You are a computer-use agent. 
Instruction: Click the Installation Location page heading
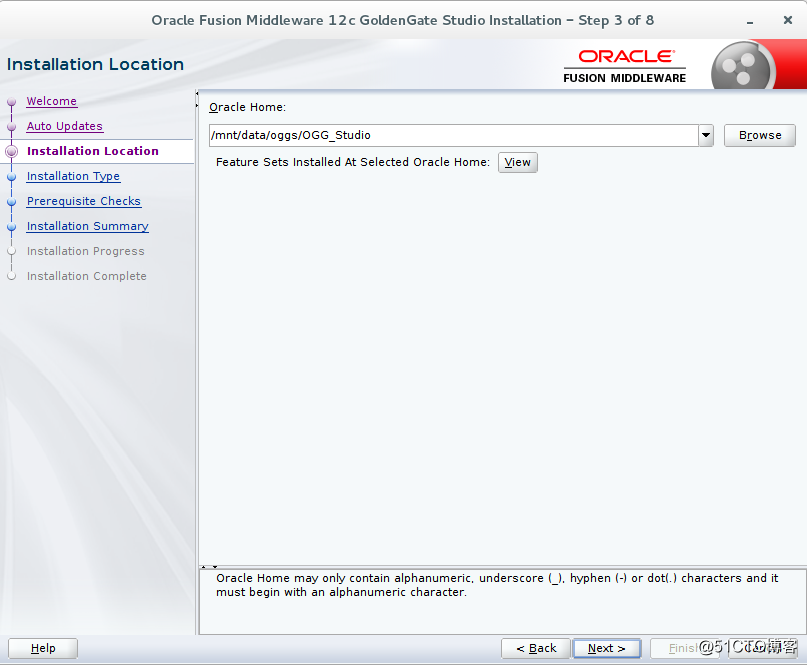coord(95,64)
